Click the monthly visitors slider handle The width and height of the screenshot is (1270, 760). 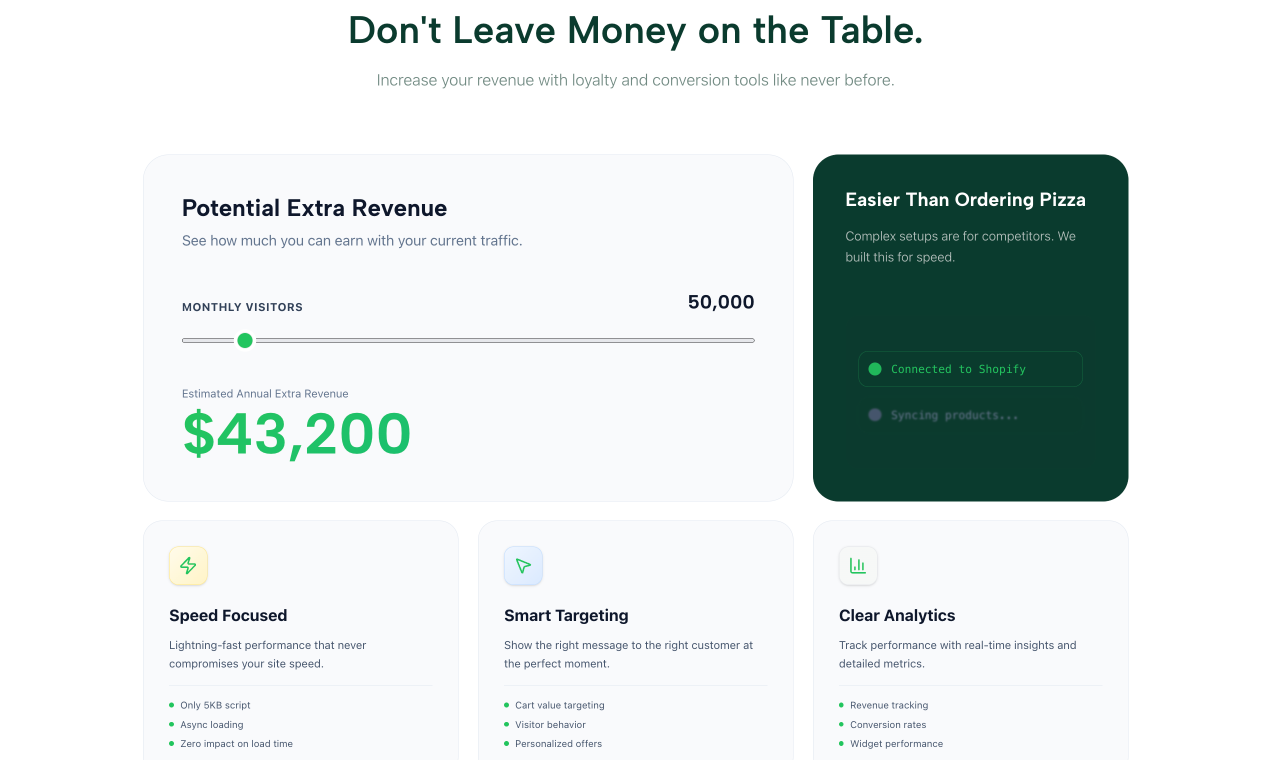[245, 340]
